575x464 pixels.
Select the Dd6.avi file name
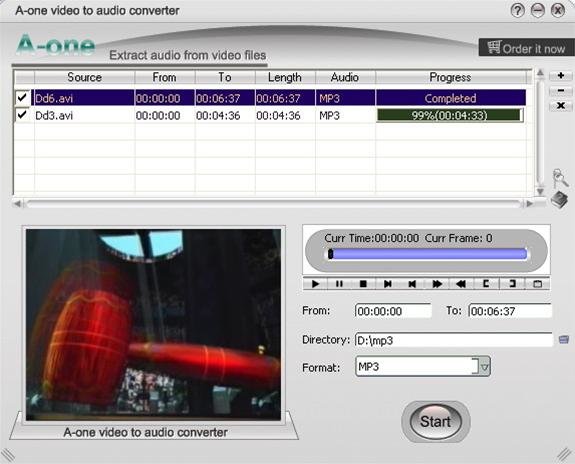(x=54, y=98)
